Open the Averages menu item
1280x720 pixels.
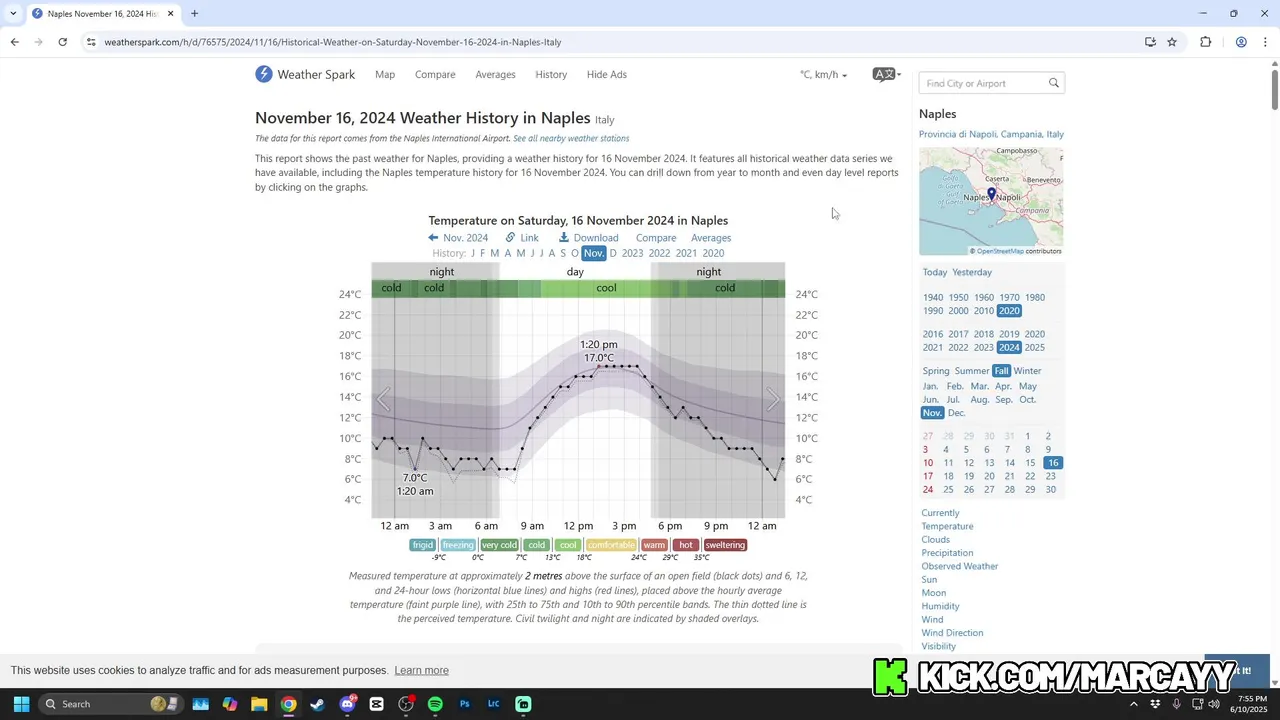pyautogui.click(x=495, y=75)
